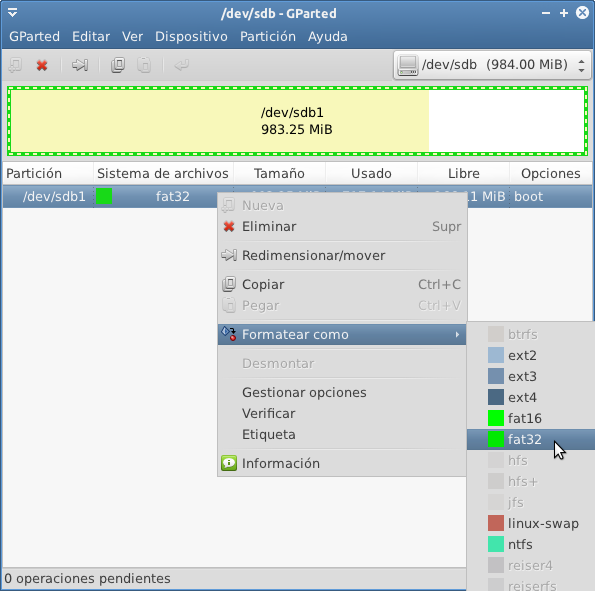Expand the Formatear como submenu arrow
Screen dimensions: 595x591
pyautogui.click(x=457, y=334)
